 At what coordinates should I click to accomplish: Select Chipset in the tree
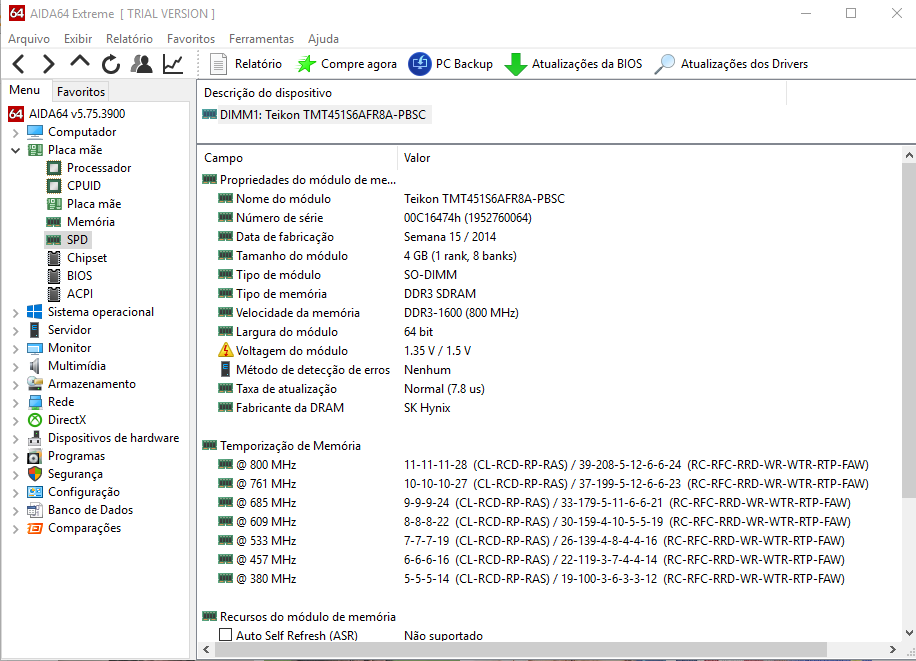point(87,258)
